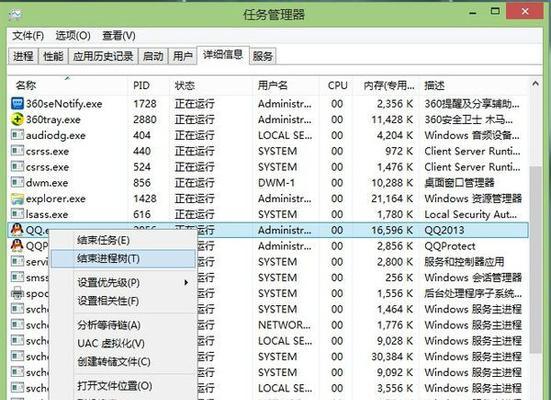Click the Windows 会话管理器 description
Viewport: 551px width, 400px height.
point(473,278)
